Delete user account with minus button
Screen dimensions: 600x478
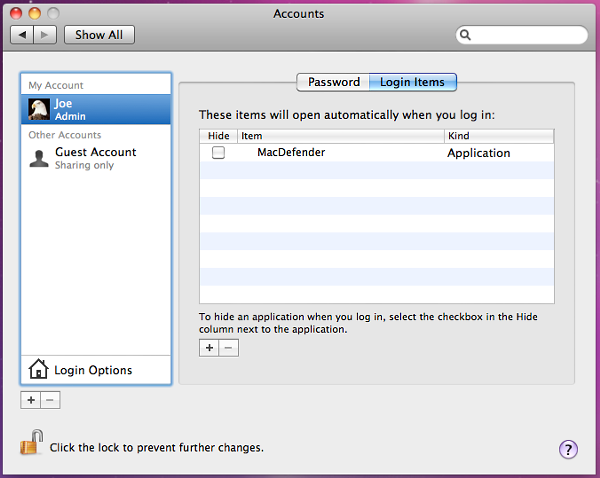tap(51, 400)
